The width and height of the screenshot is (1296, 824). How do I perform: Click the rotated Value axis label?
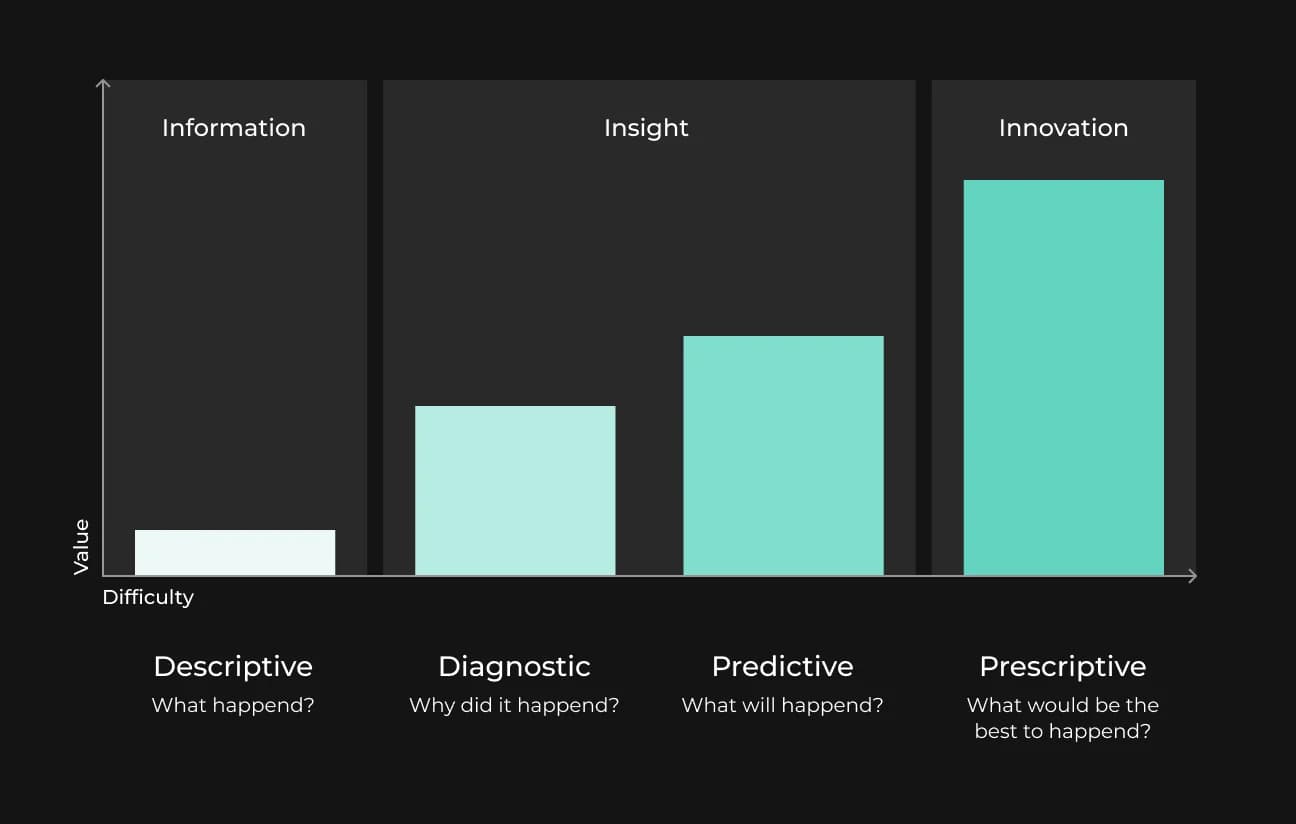tap(82, 546)
